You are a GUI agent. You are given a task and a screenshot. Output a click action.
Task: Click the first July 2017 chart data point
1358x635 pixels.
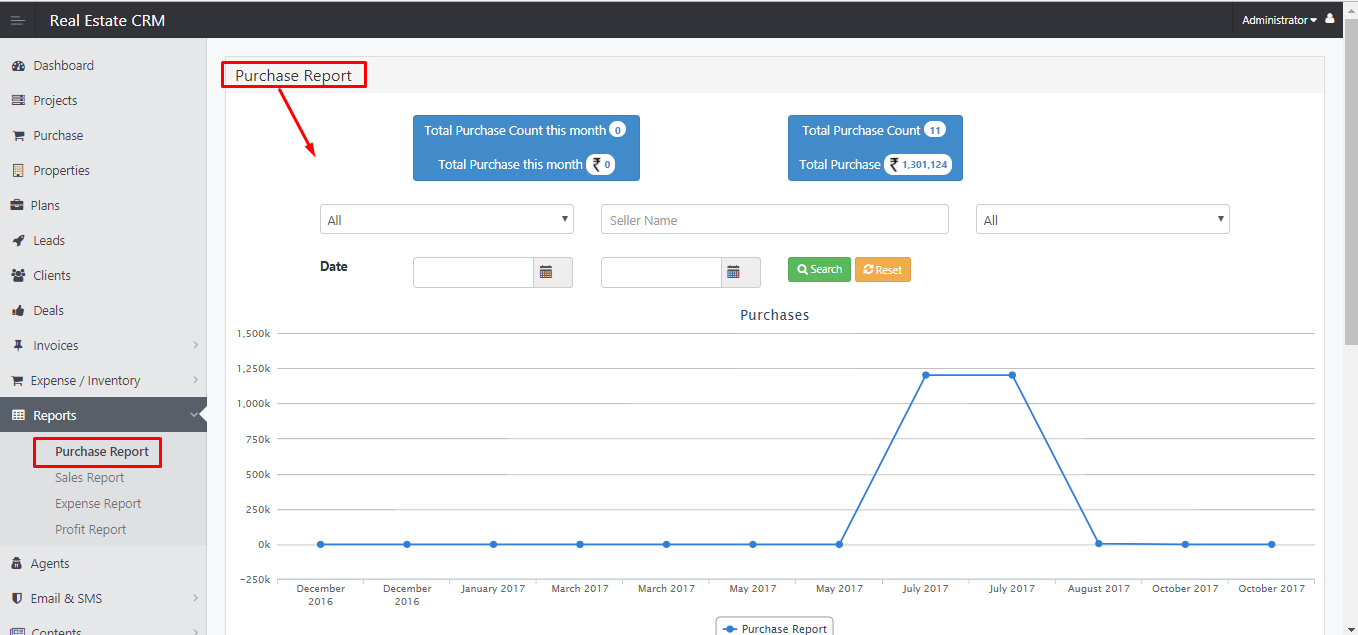point(926,375)
